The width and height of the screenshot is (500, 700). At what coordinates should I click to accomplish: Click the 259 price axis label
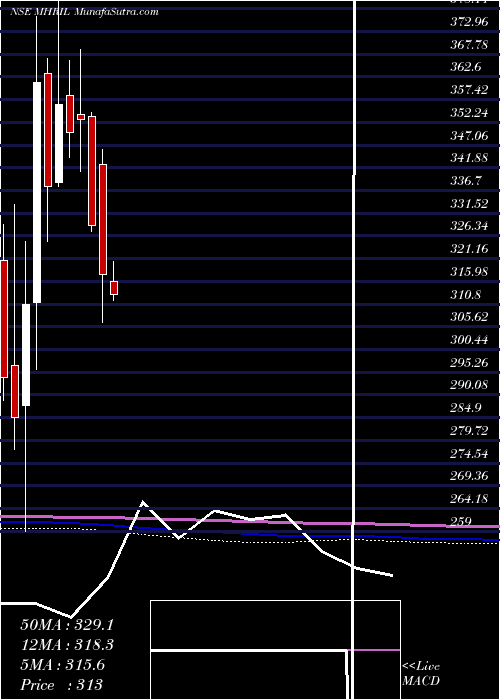coord(461,522)
